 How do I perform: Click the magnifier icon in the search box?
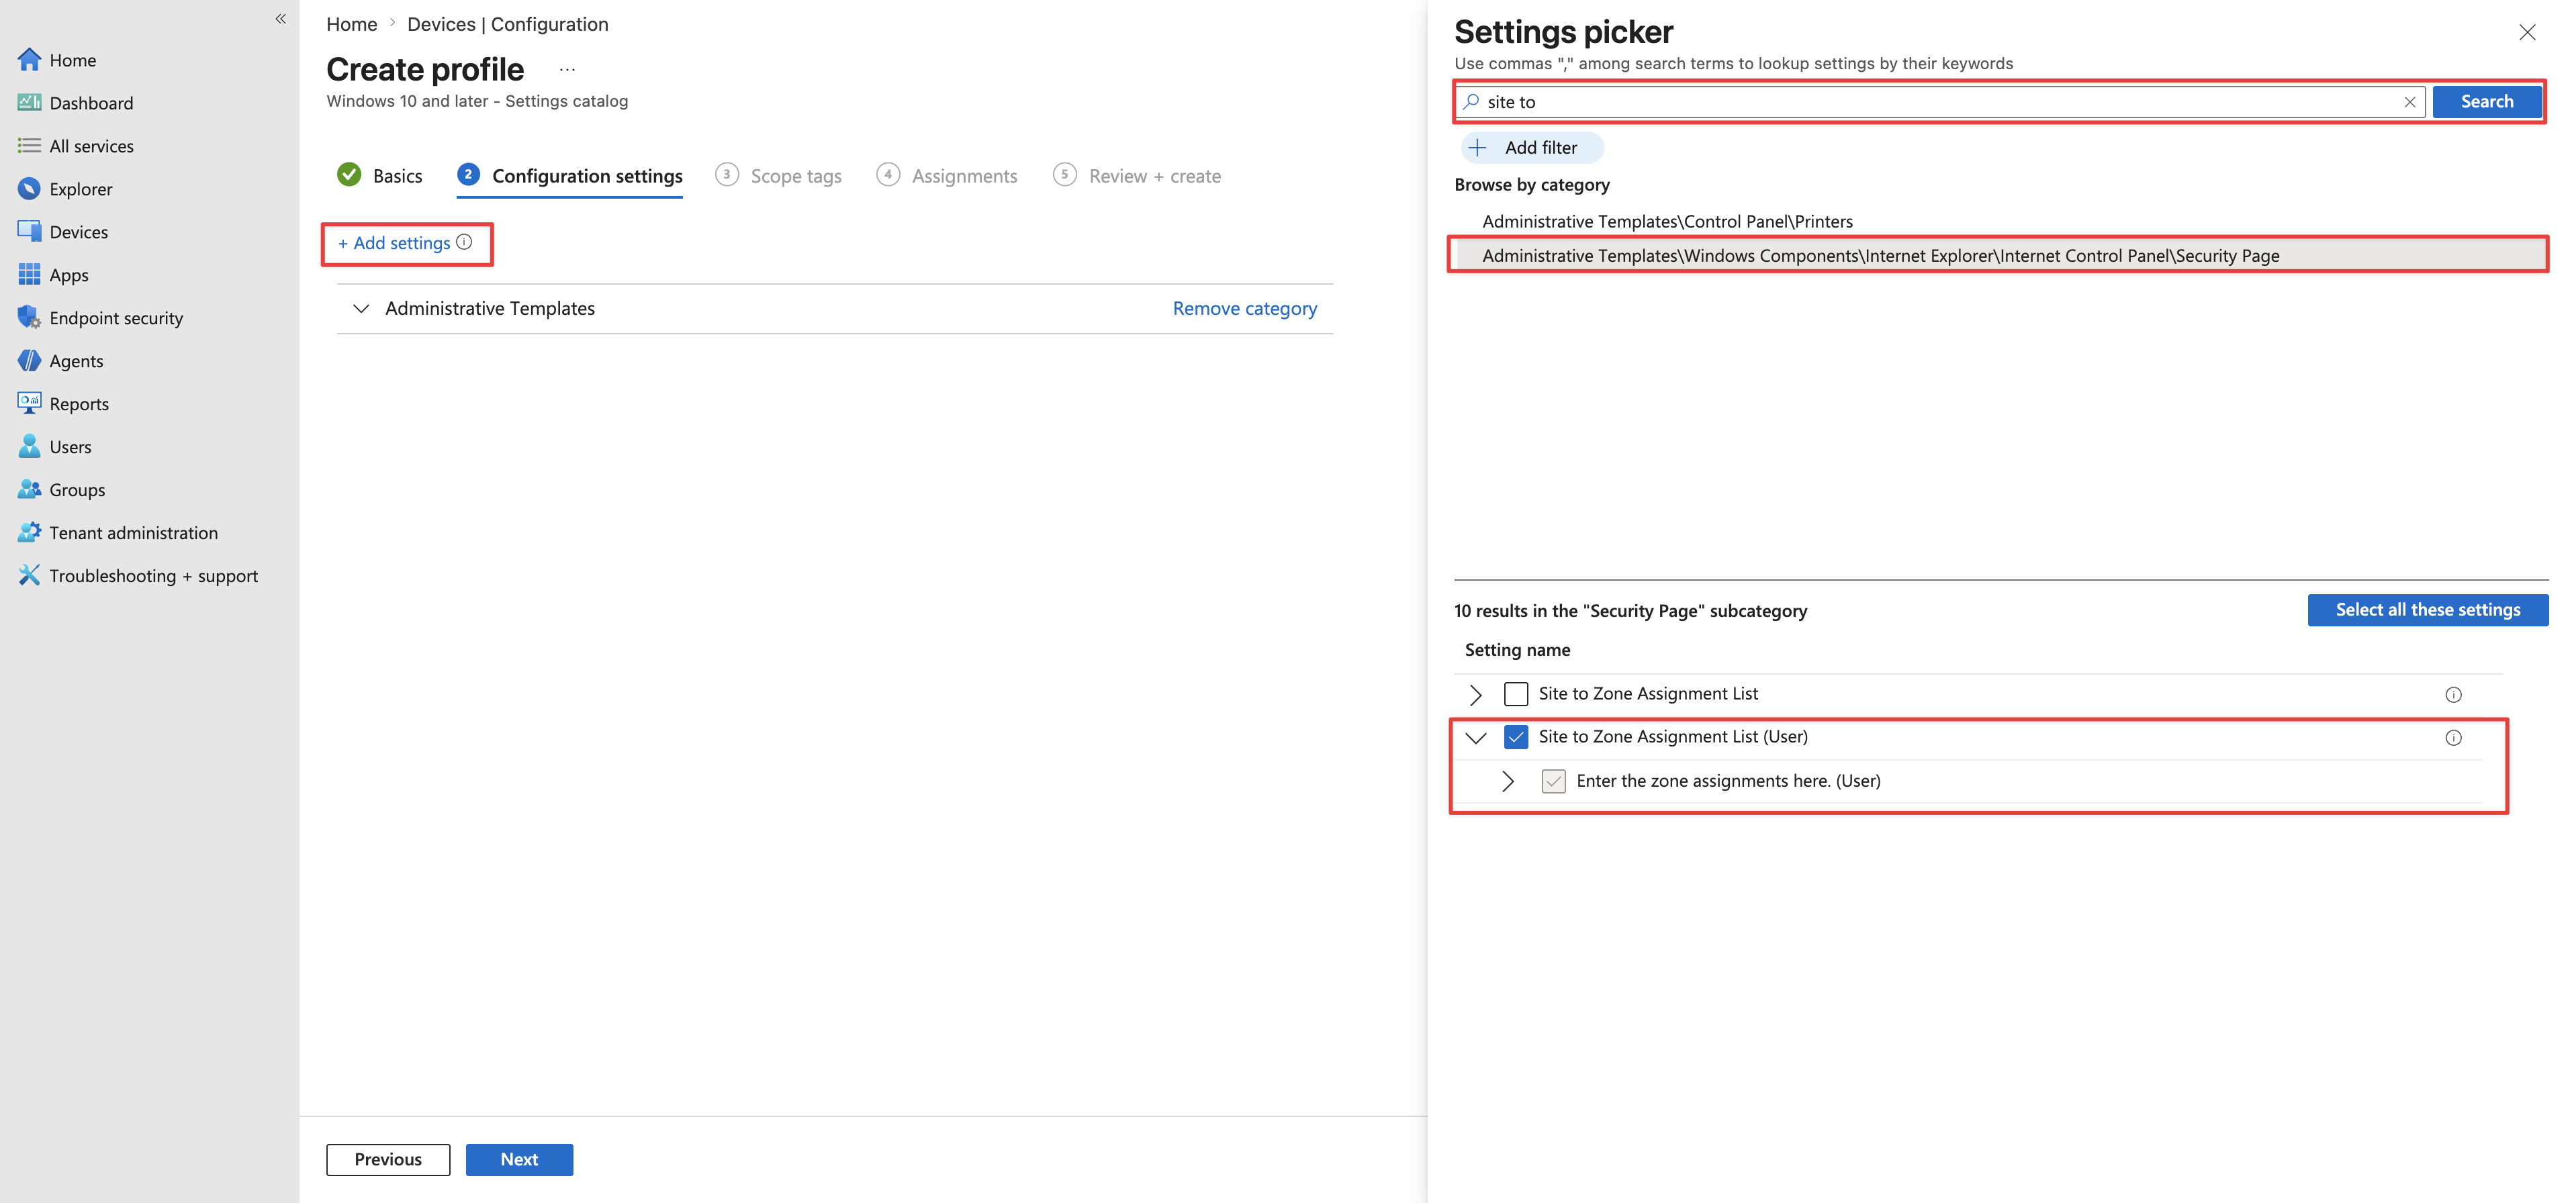click(1471, 102)
